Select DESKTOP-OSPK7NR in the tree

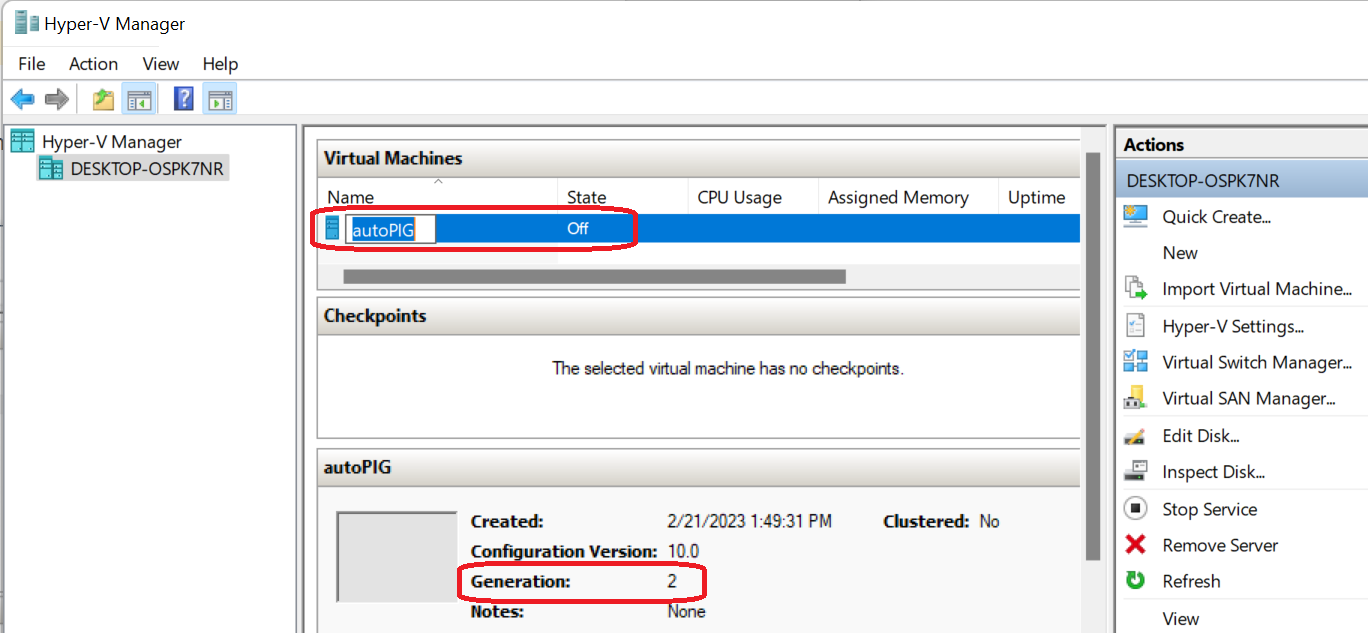(147, 168)
